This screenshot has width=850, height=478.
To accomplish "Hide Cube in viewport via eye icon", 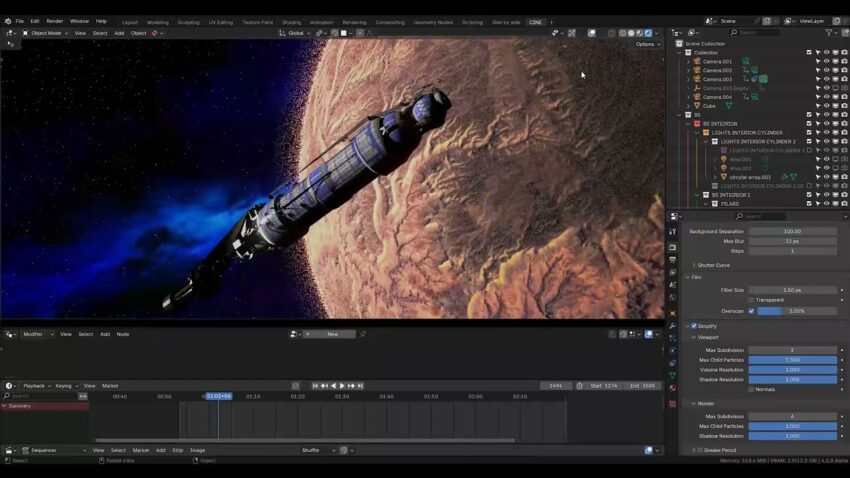I will 826,106.
